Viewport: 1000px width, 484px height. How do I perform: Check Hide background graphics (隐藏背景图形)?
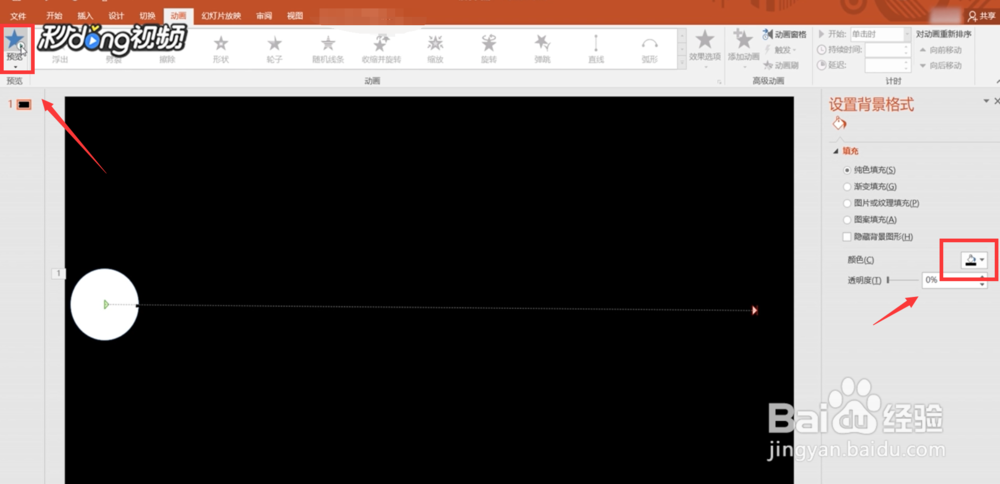(847, 237)
